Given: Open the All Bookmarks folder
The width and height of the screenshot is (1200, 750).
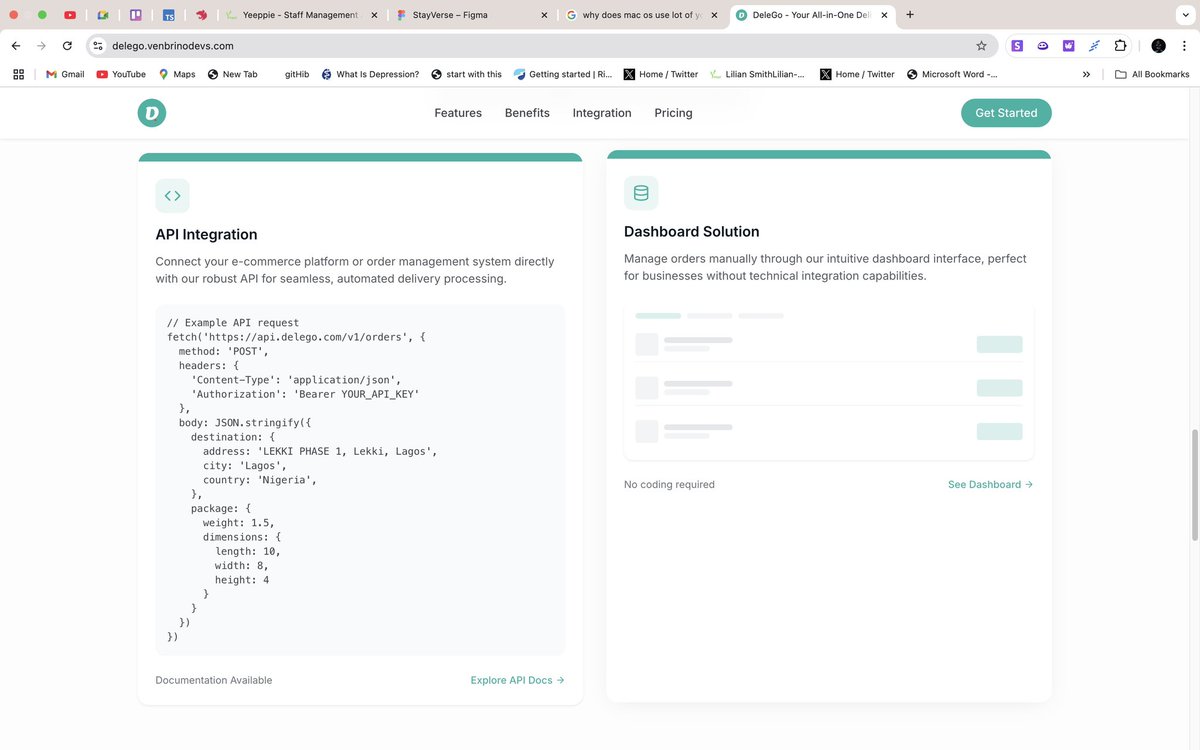Looking at the screenshot, I should 1152,74.
